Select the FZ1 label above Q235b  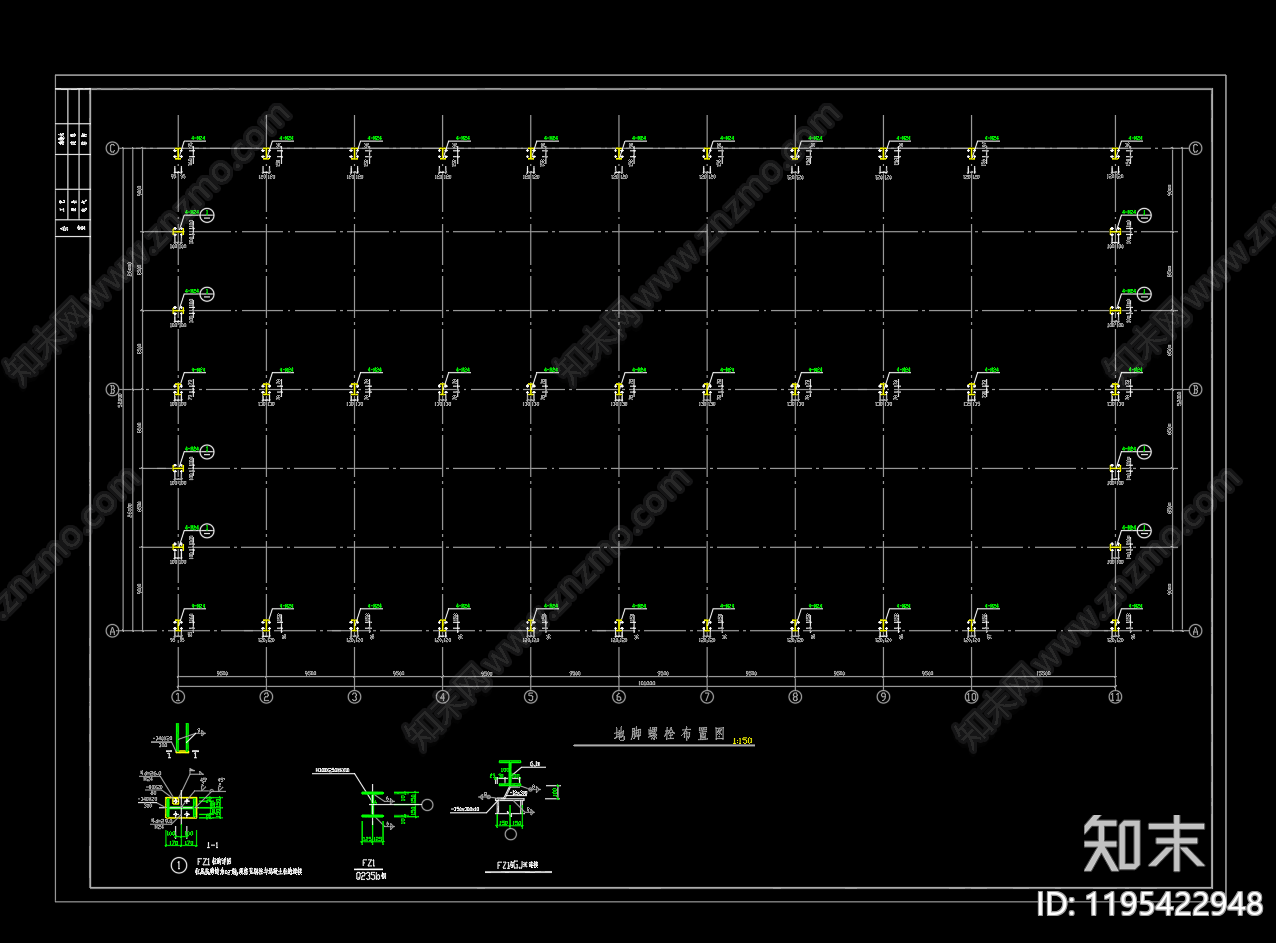[368, 862]
